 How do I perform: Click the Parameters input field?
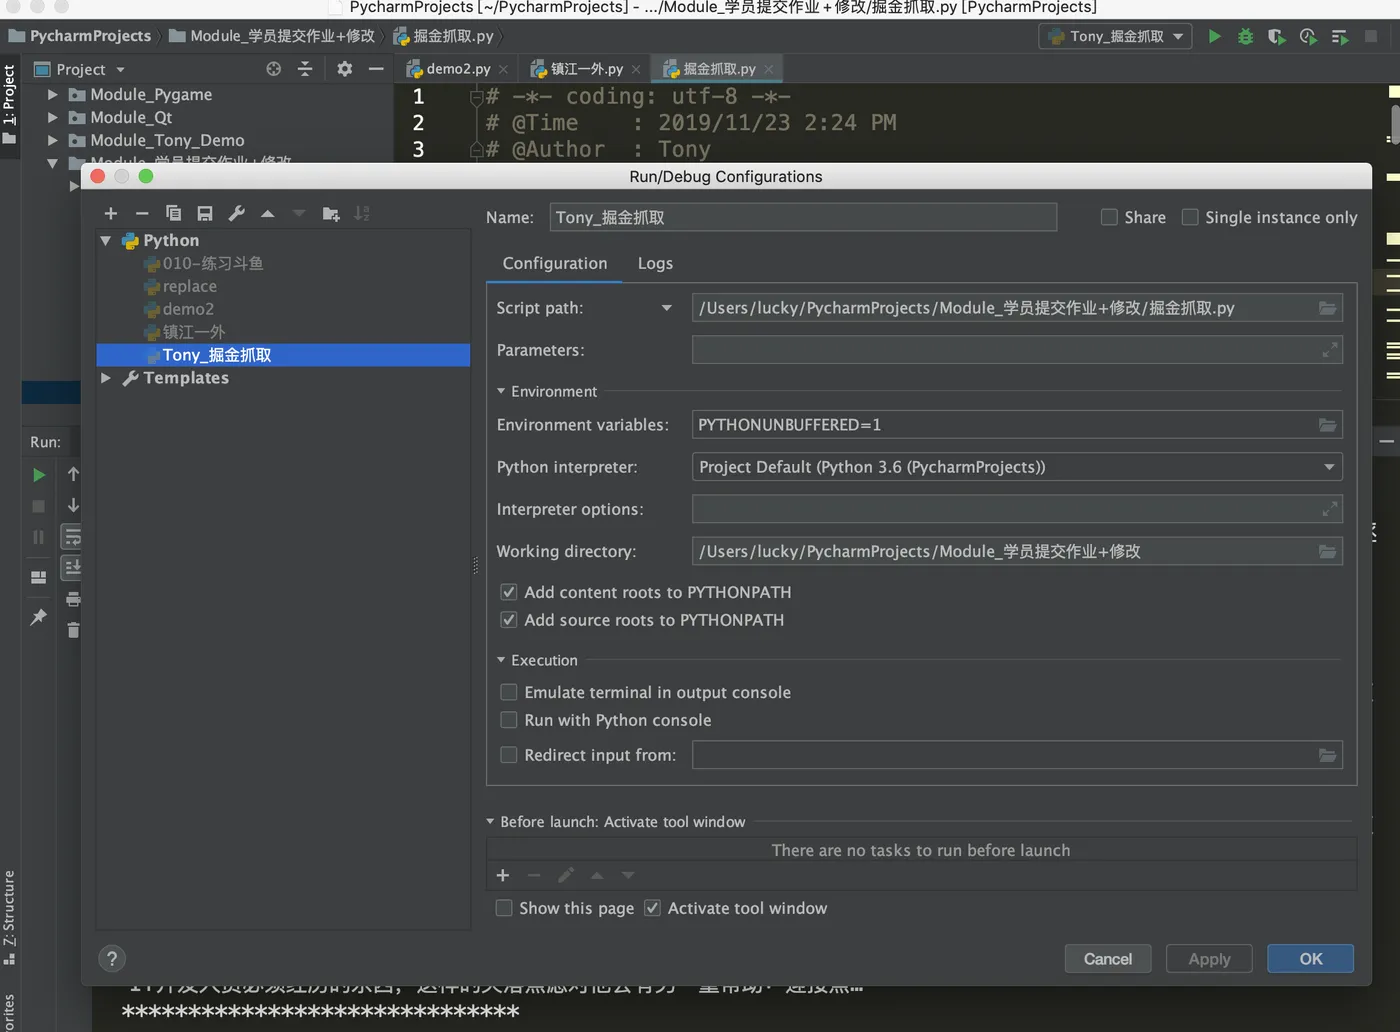(1016, 350)
